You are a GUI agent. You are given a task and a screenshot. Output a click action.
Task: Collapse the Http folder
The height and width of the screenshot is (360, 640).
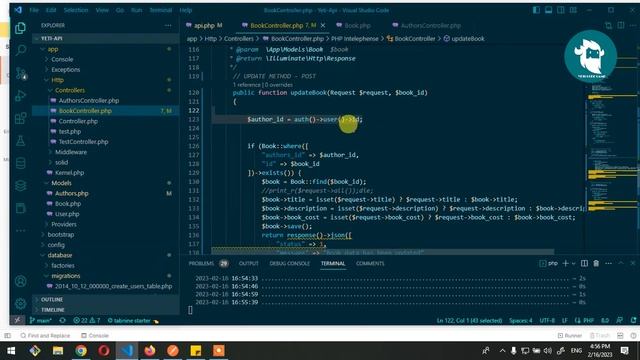click(57, 80)
